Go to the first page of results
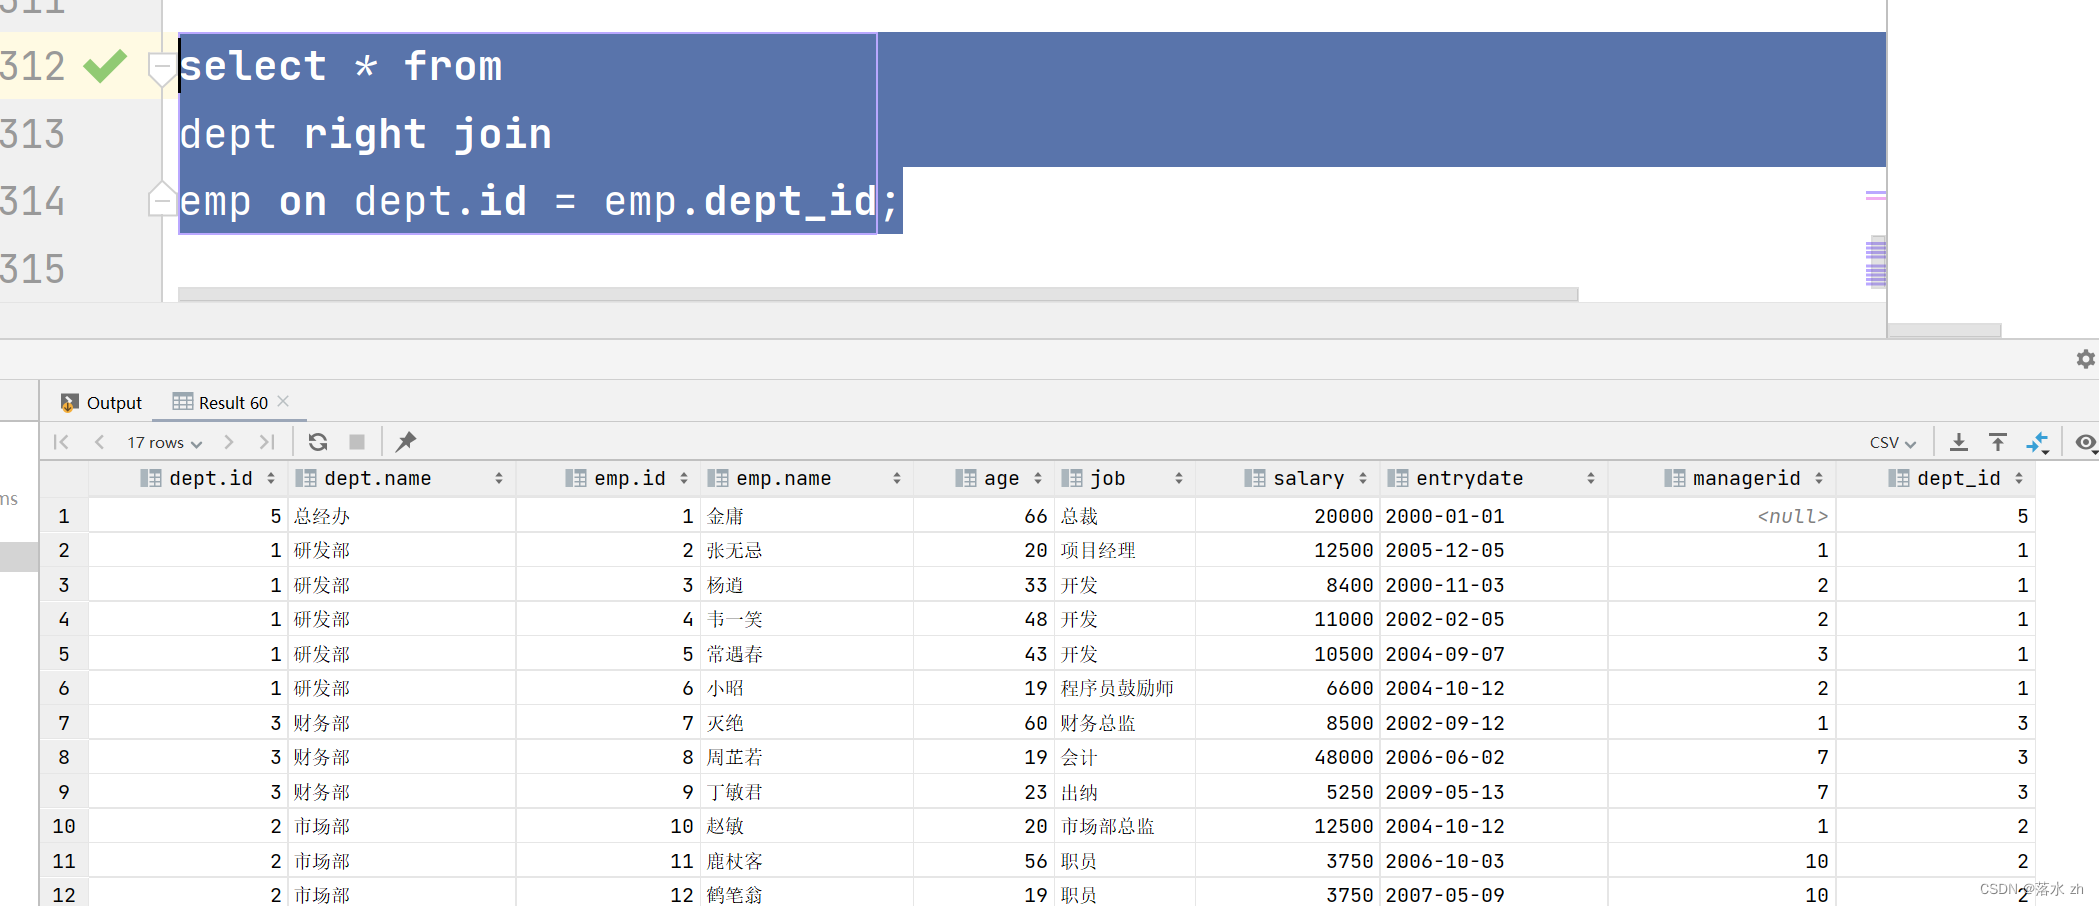The width and height of the screenshot is (2099, 906). point(61,442)
